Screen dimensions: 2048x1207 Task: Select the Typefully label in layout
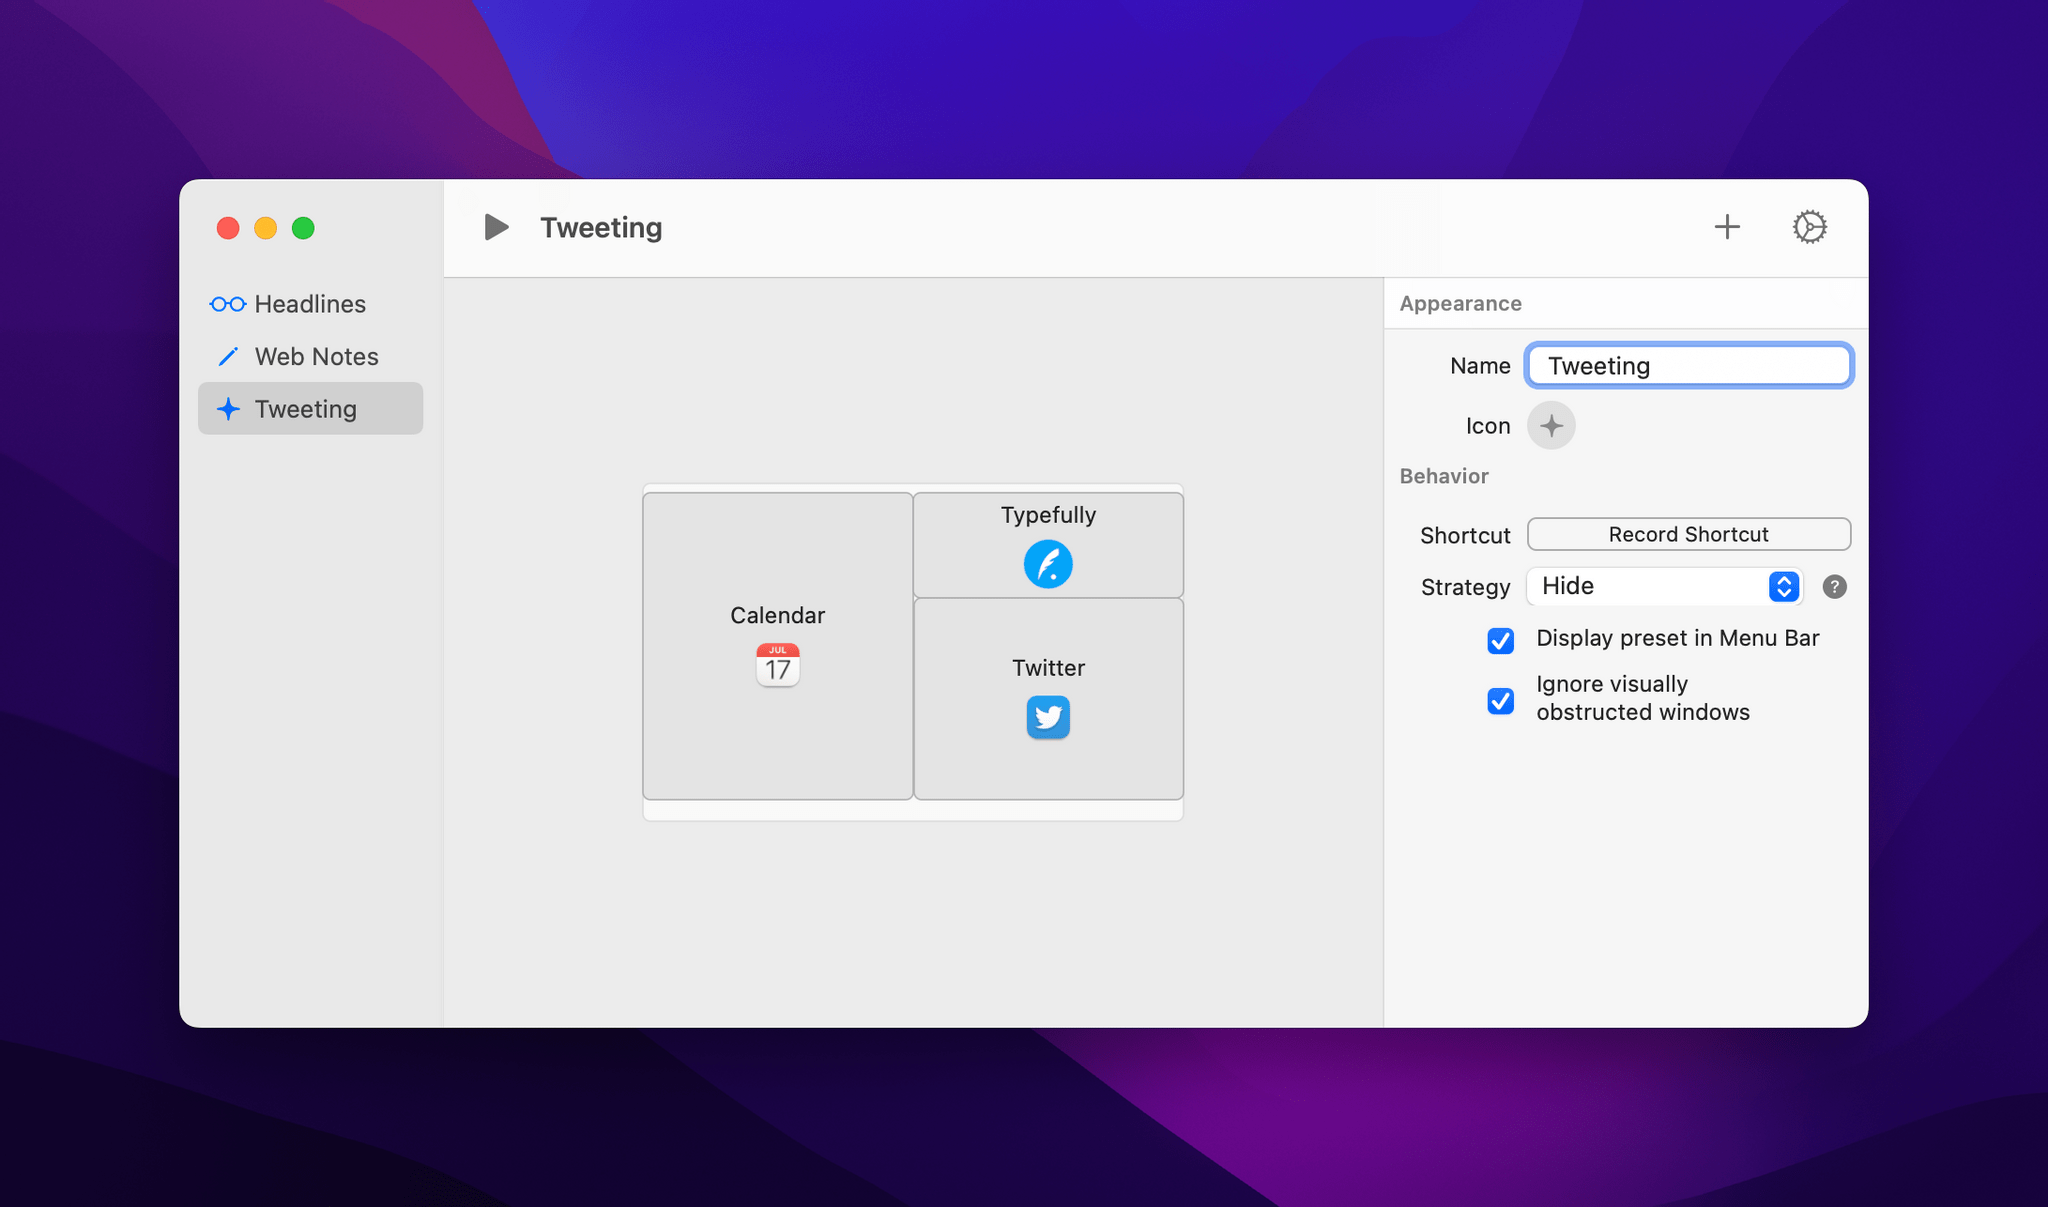pos(1048,515)
